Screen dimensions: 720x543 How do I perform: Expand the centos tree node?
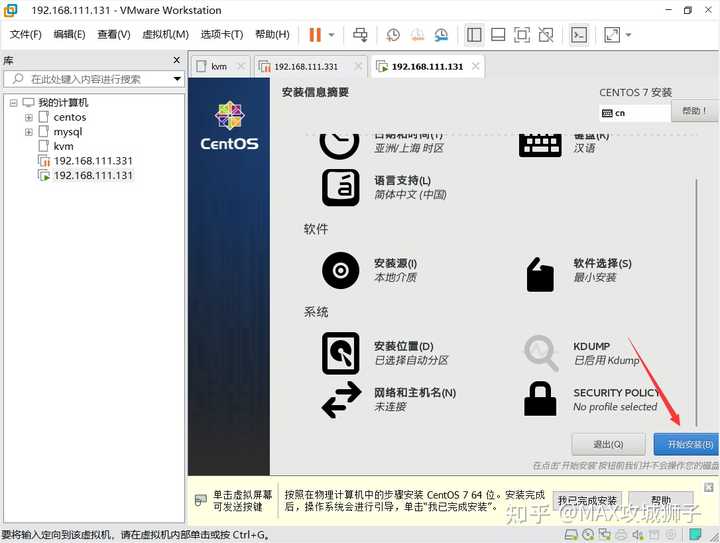[x=28, y=118]
